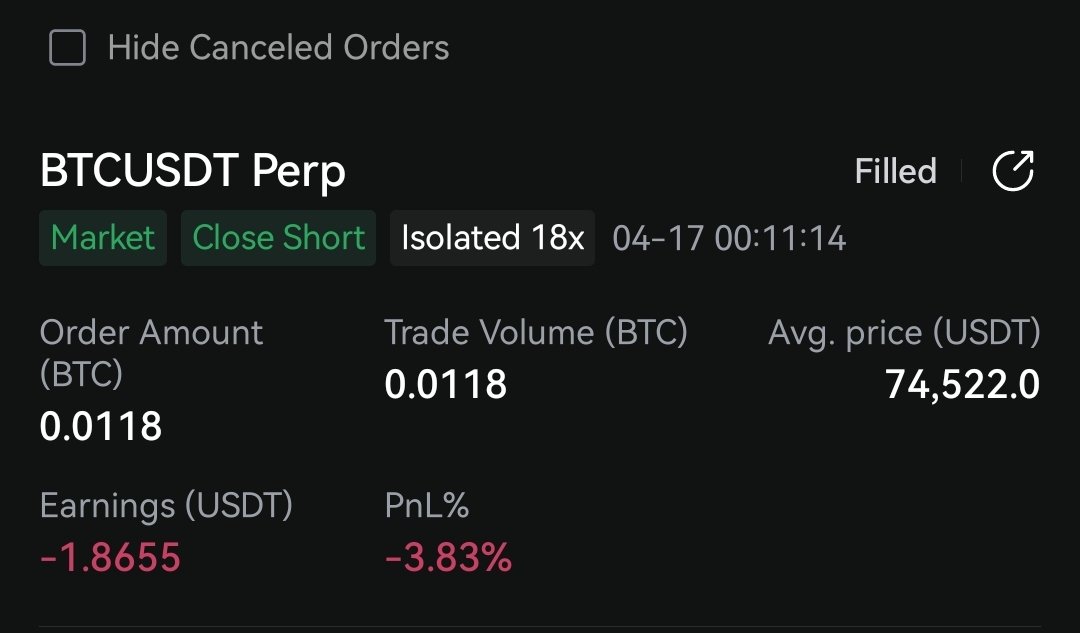The image size is (1080, 633).
Task: Click the Filled order status
Action: click(895, 171)
